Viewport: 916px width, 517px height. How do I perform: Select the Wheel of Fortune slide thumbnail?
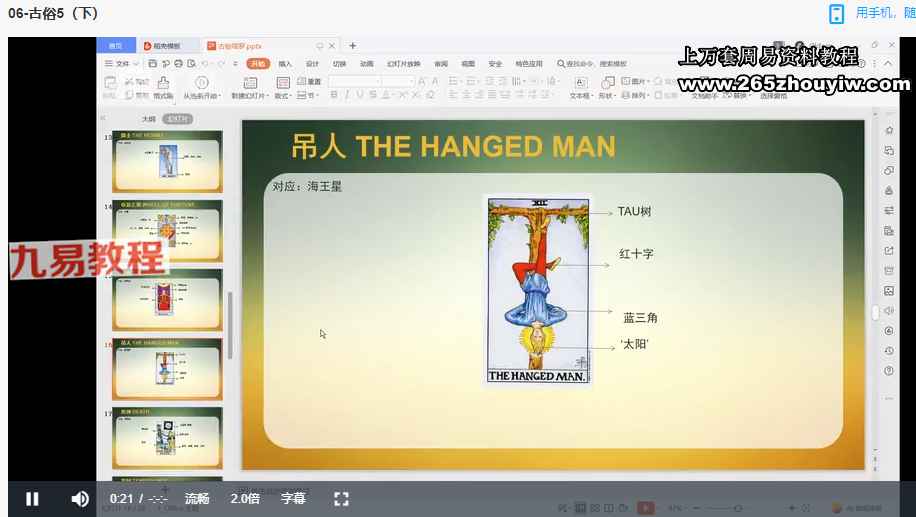coord(168,230)
